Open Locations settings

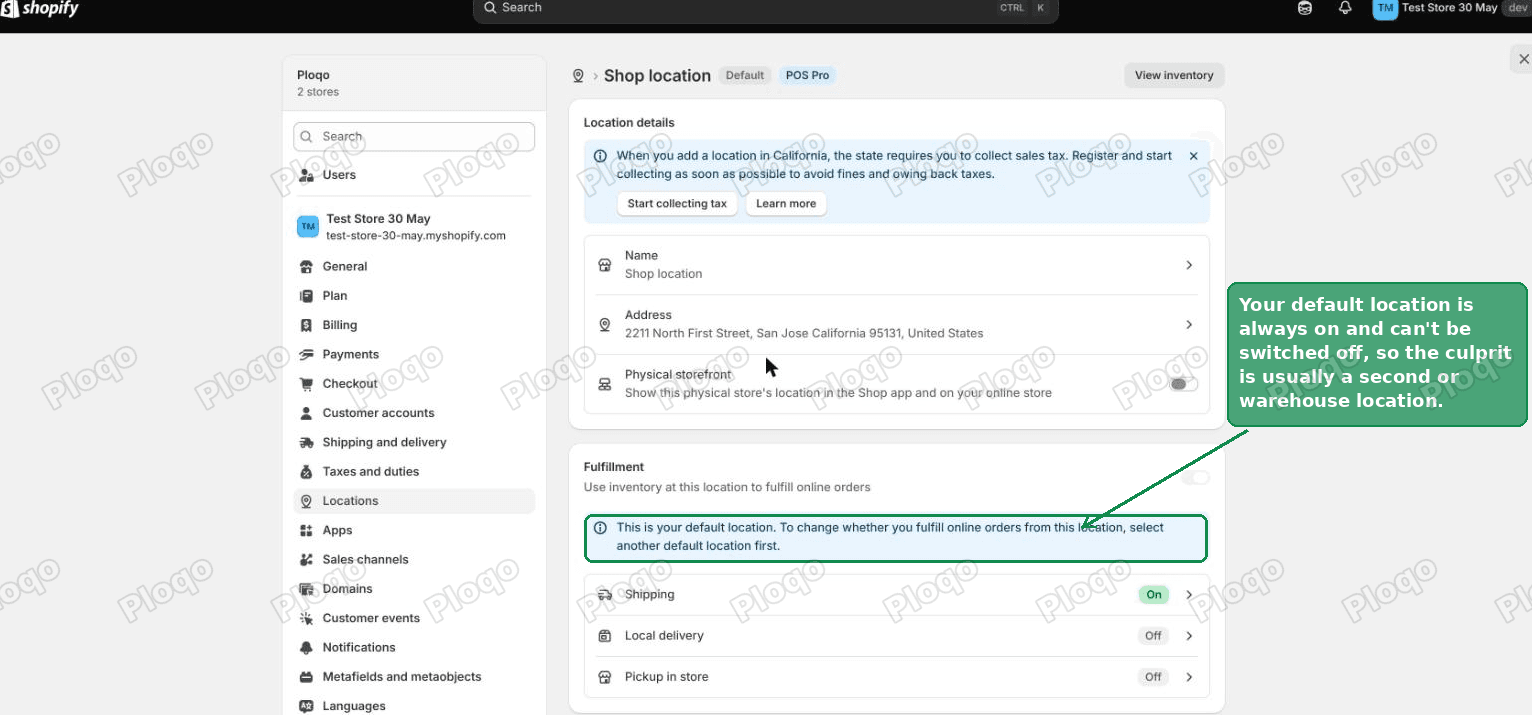click(414, 501)
